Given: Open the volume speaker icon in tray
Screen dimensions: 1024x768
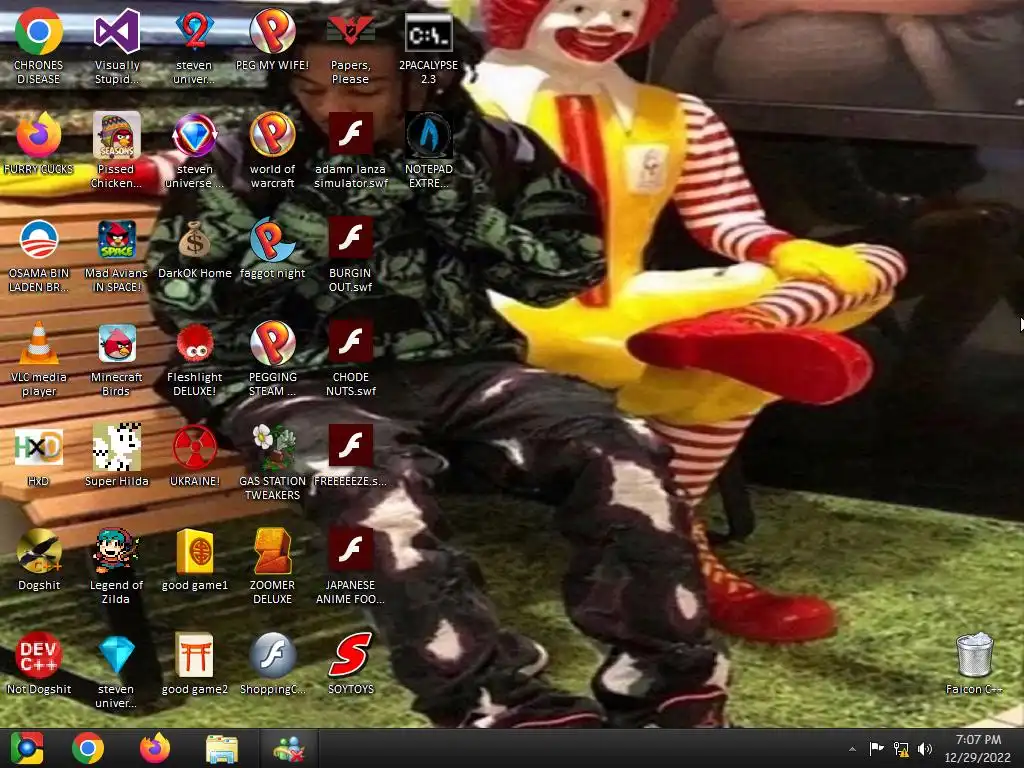Looking at the screenshot, I should pos(925,749).
